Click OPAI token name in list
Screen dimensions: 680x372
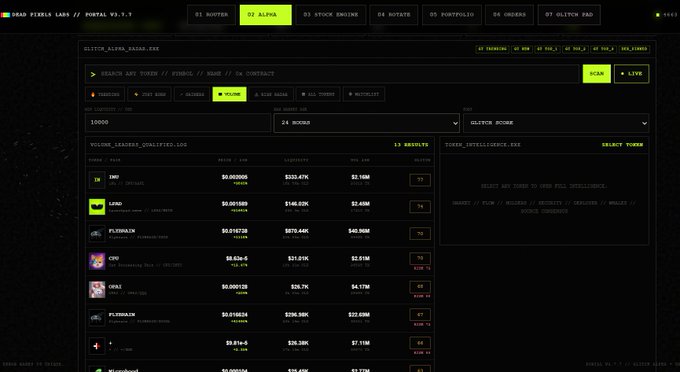click(115, 287)
